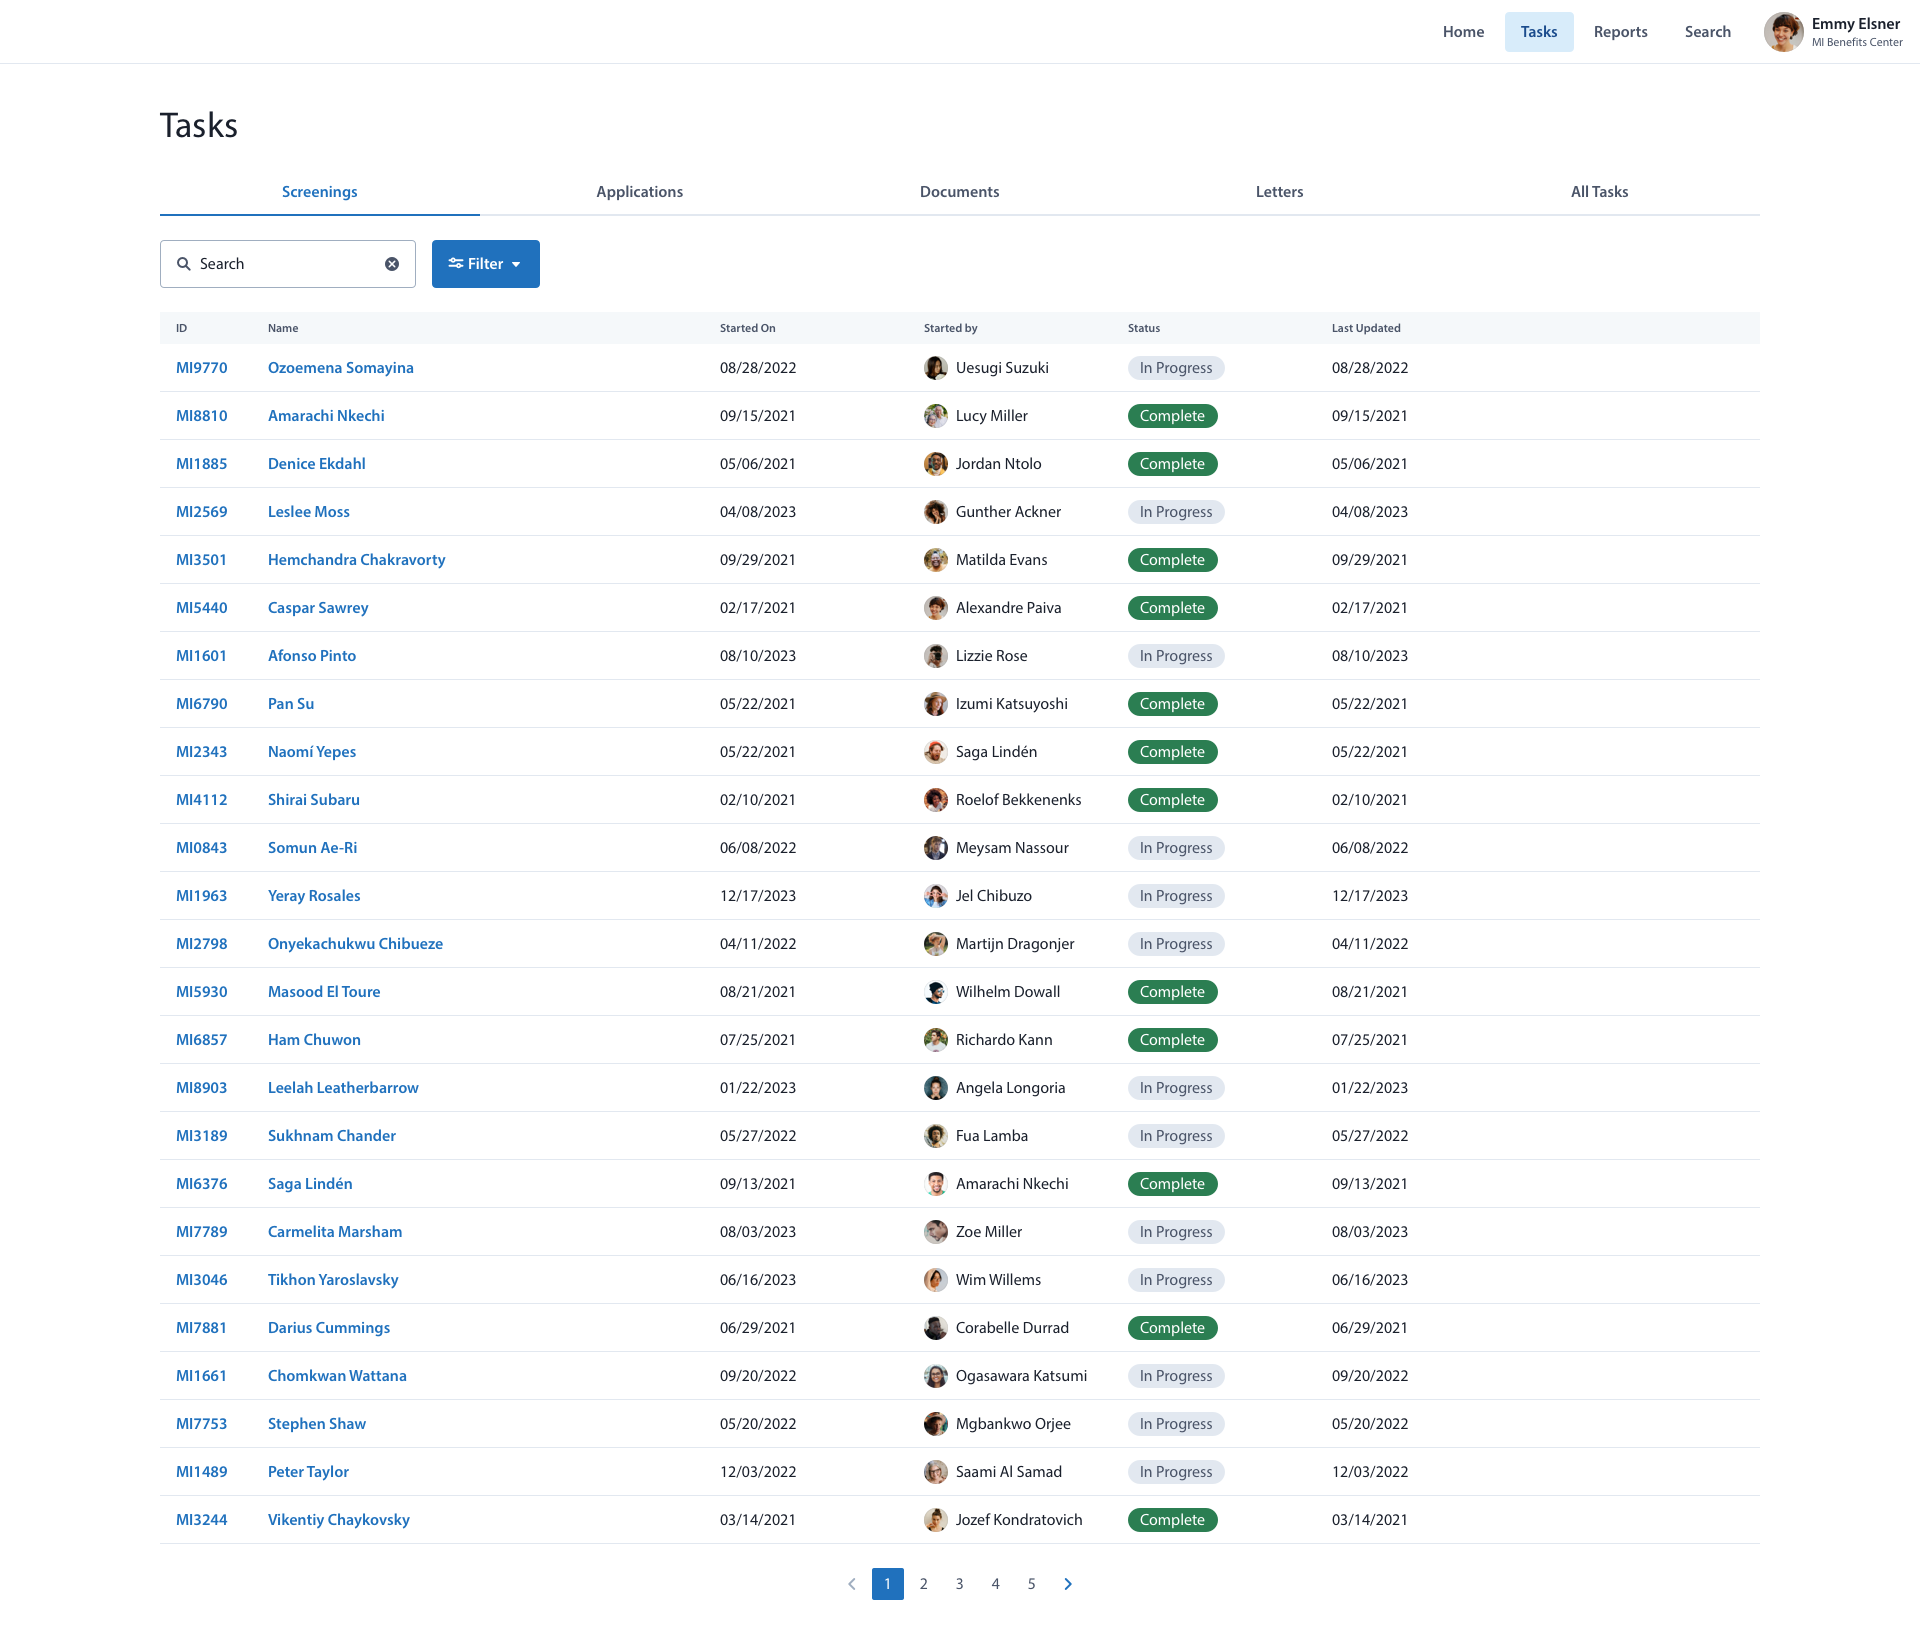Switch to the Documents tab
1920x1640 pixels.
(x=959, y=192)
